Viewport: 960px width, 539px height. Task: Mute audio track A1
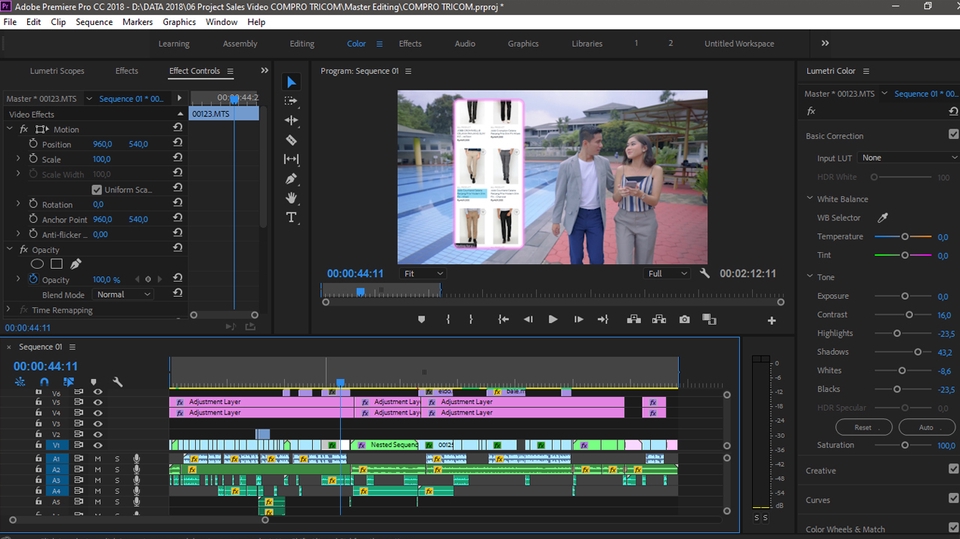click(97, 459)
